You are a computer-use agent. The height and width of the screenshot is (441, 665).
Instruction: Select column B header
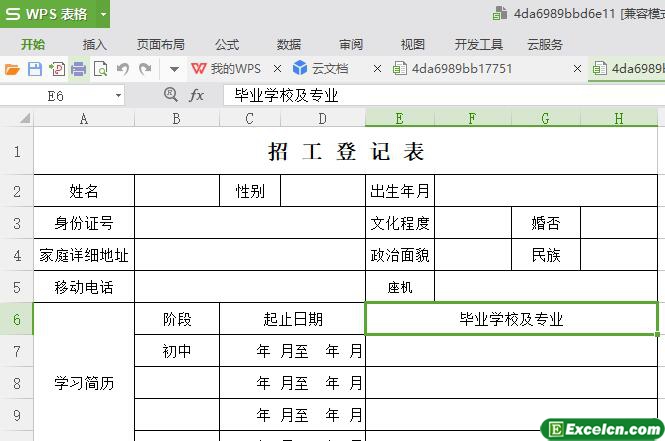[x=177, y=119]
